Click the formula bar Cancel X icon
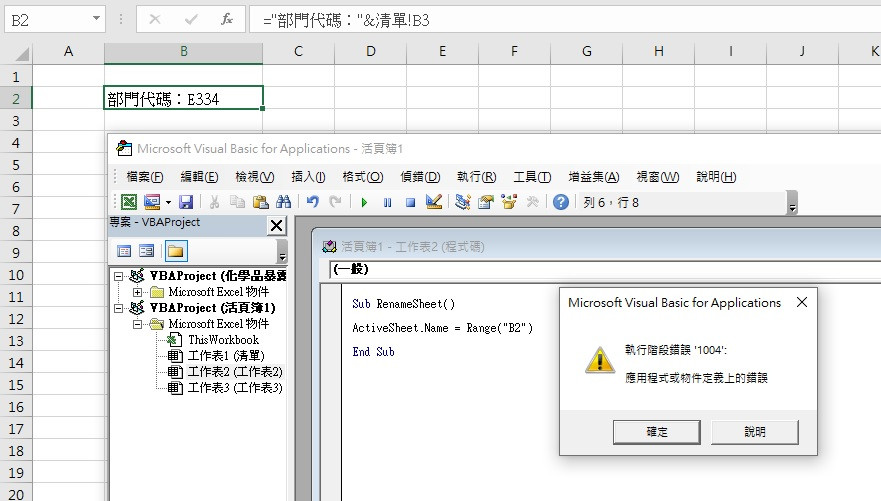The height and width of the screenshot is (501, 881). [x=155, y=20]
